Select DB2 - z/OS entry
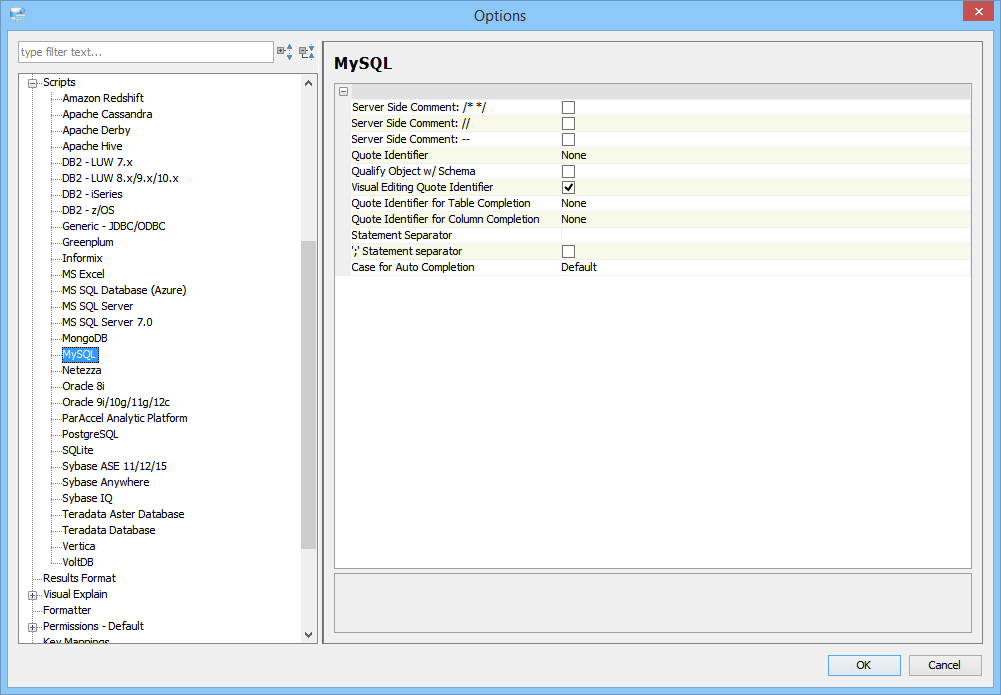The width and height of the screenshot is (1001, 695). (88, 209)
